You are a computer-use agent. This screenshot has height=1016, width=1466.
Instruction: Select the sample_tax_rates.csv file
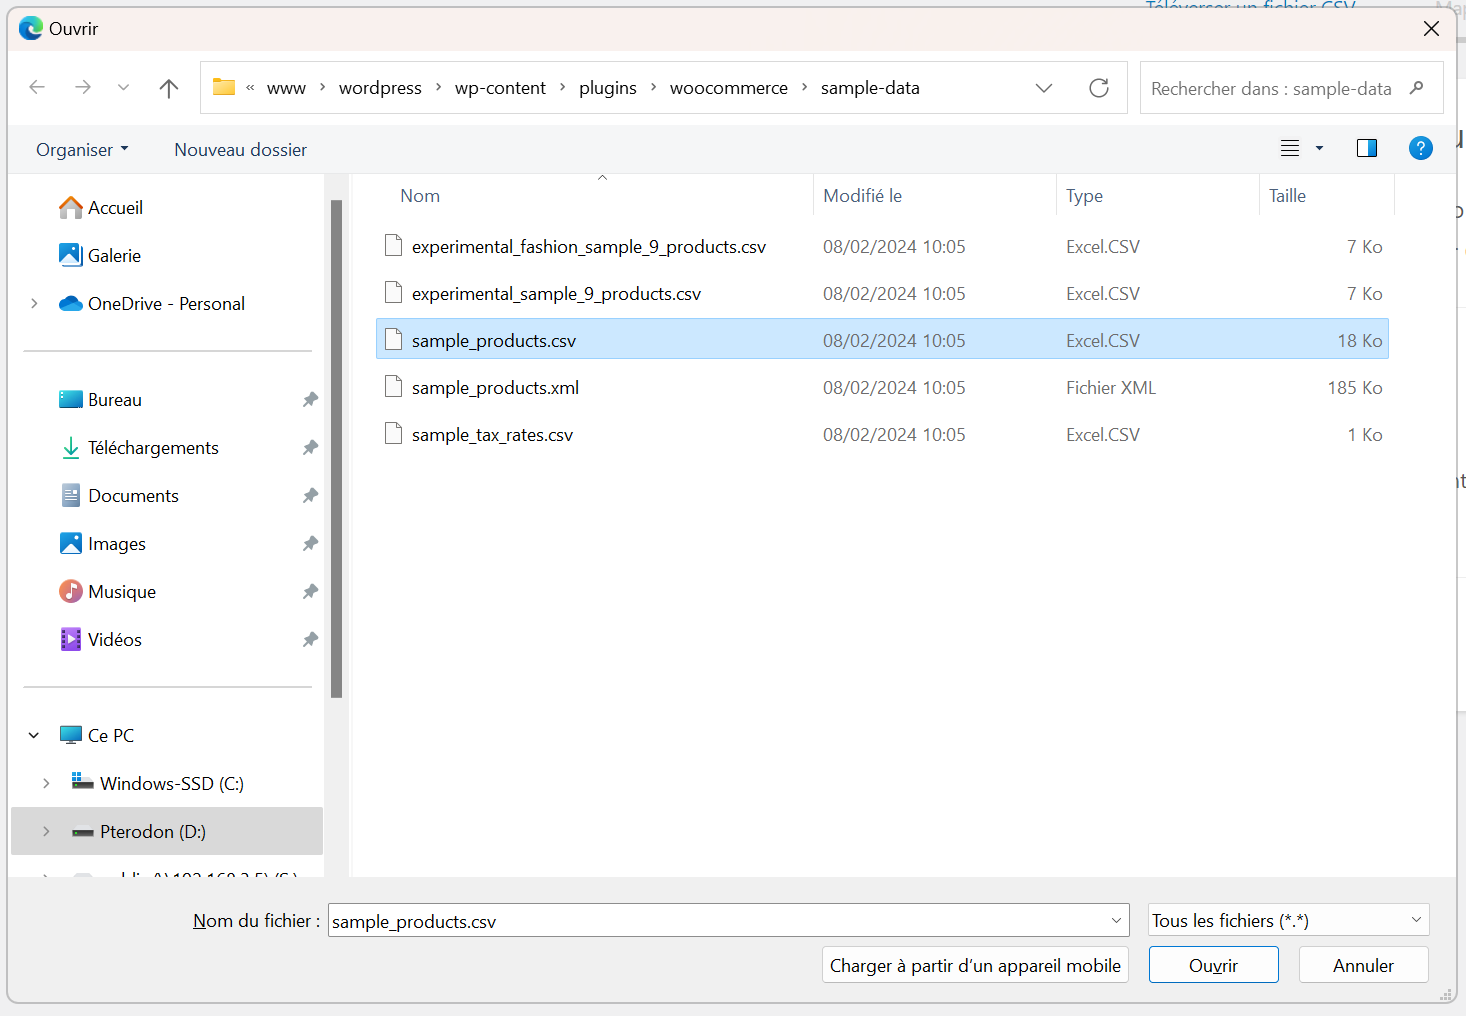pyautogui.click(x=492, y=435)
